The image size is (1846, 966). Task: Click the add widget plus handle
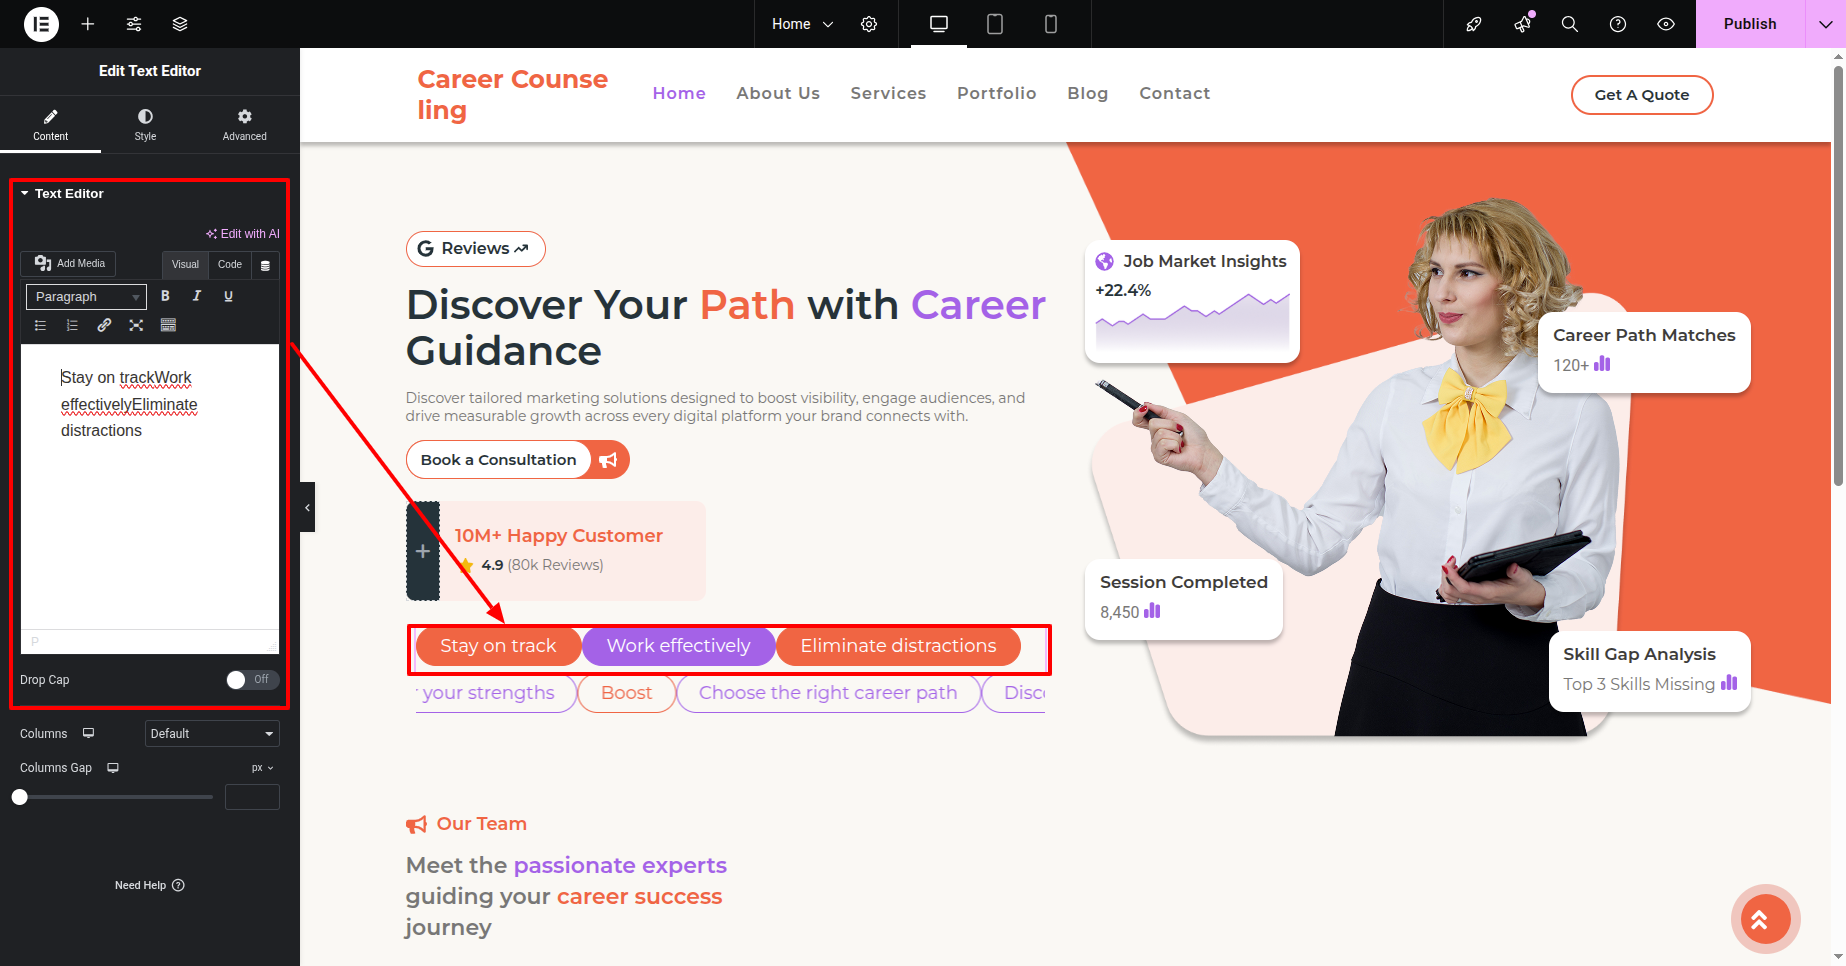click(423, 551)
